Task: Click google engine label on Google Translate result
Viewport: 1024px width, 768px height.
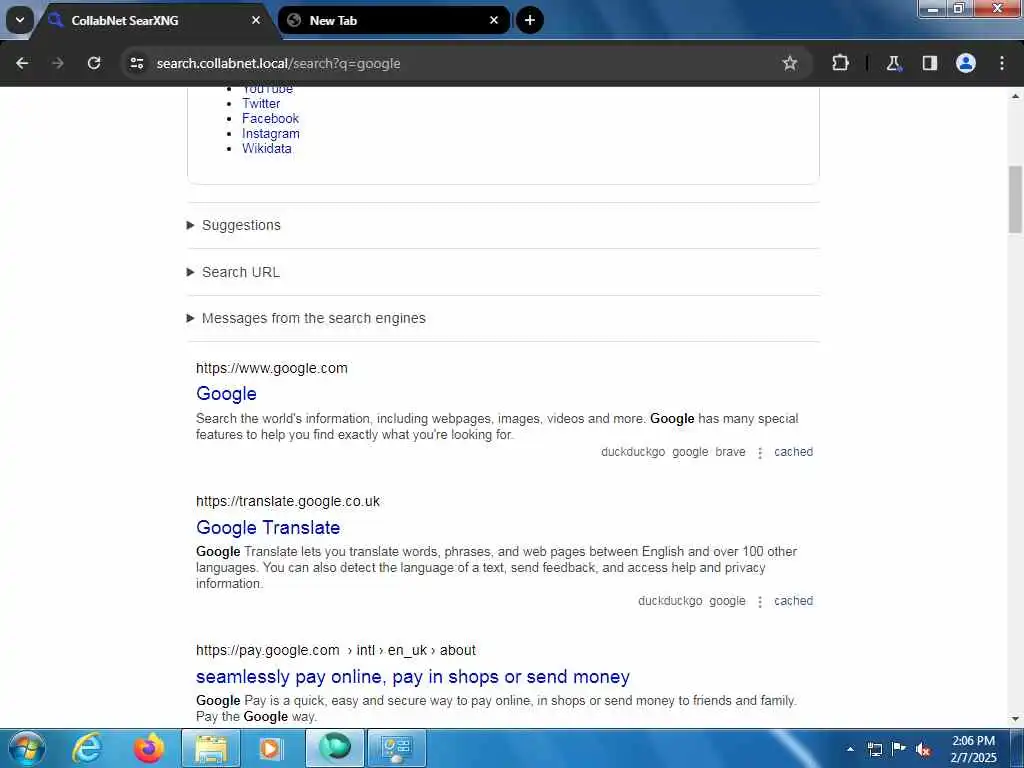Action: click(728, 601)
